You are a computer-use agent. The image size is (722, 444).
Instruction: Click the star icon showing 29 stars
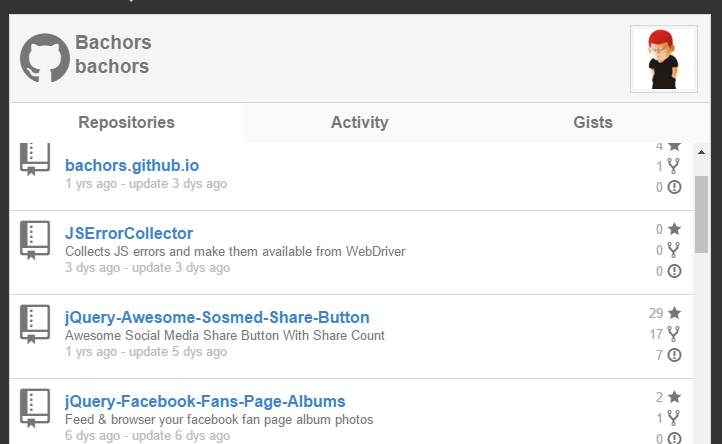[x=674, y=313]
